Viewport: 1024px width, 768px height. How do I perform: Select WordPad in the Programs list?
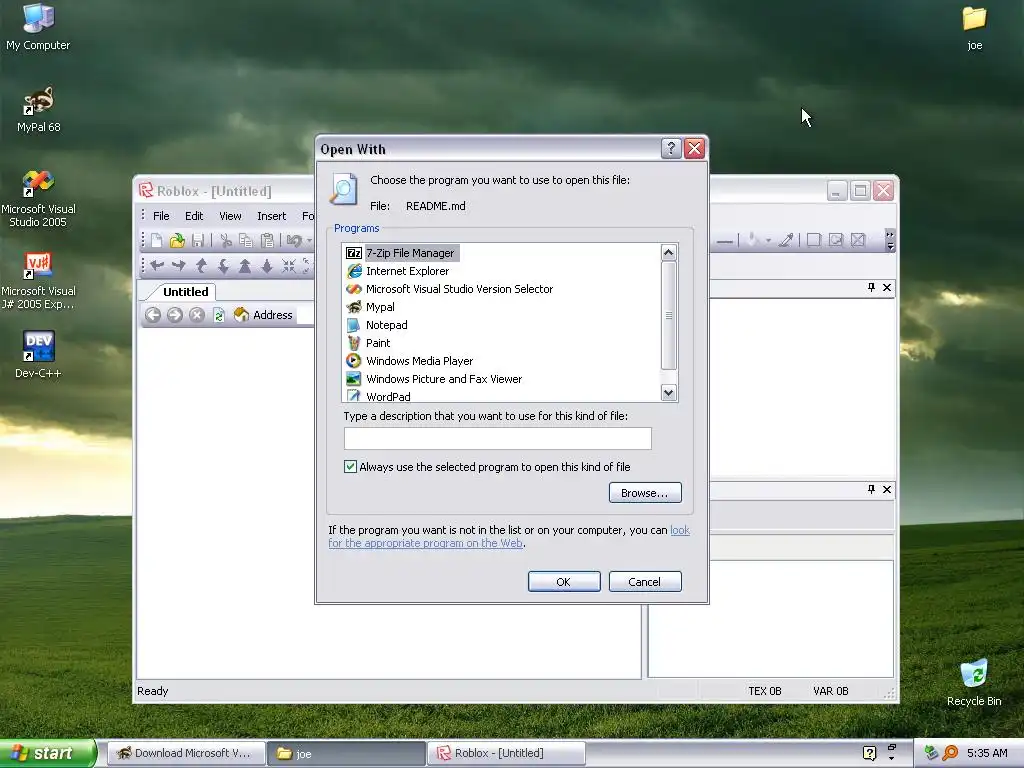(378, 396)
